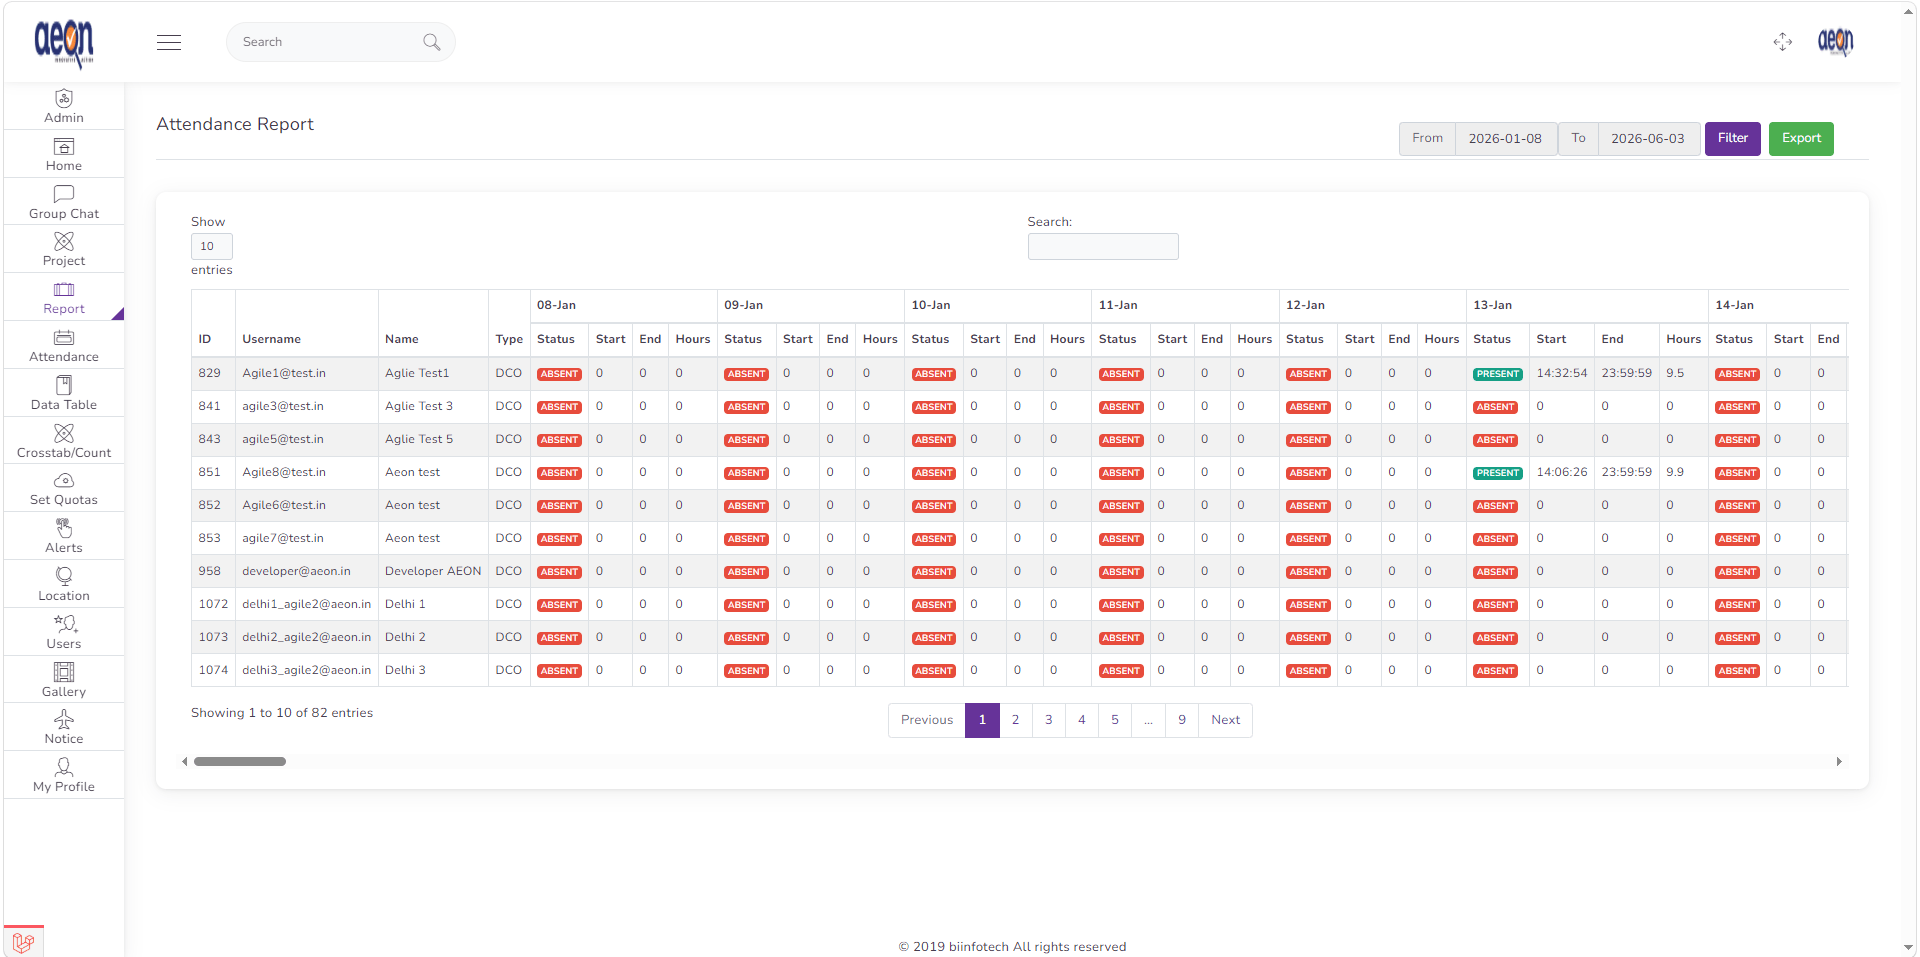The width and height of the screenshot is (1920, 957).
Task: Click the magnifier icon in top search
Action: [x=432, y=42]
